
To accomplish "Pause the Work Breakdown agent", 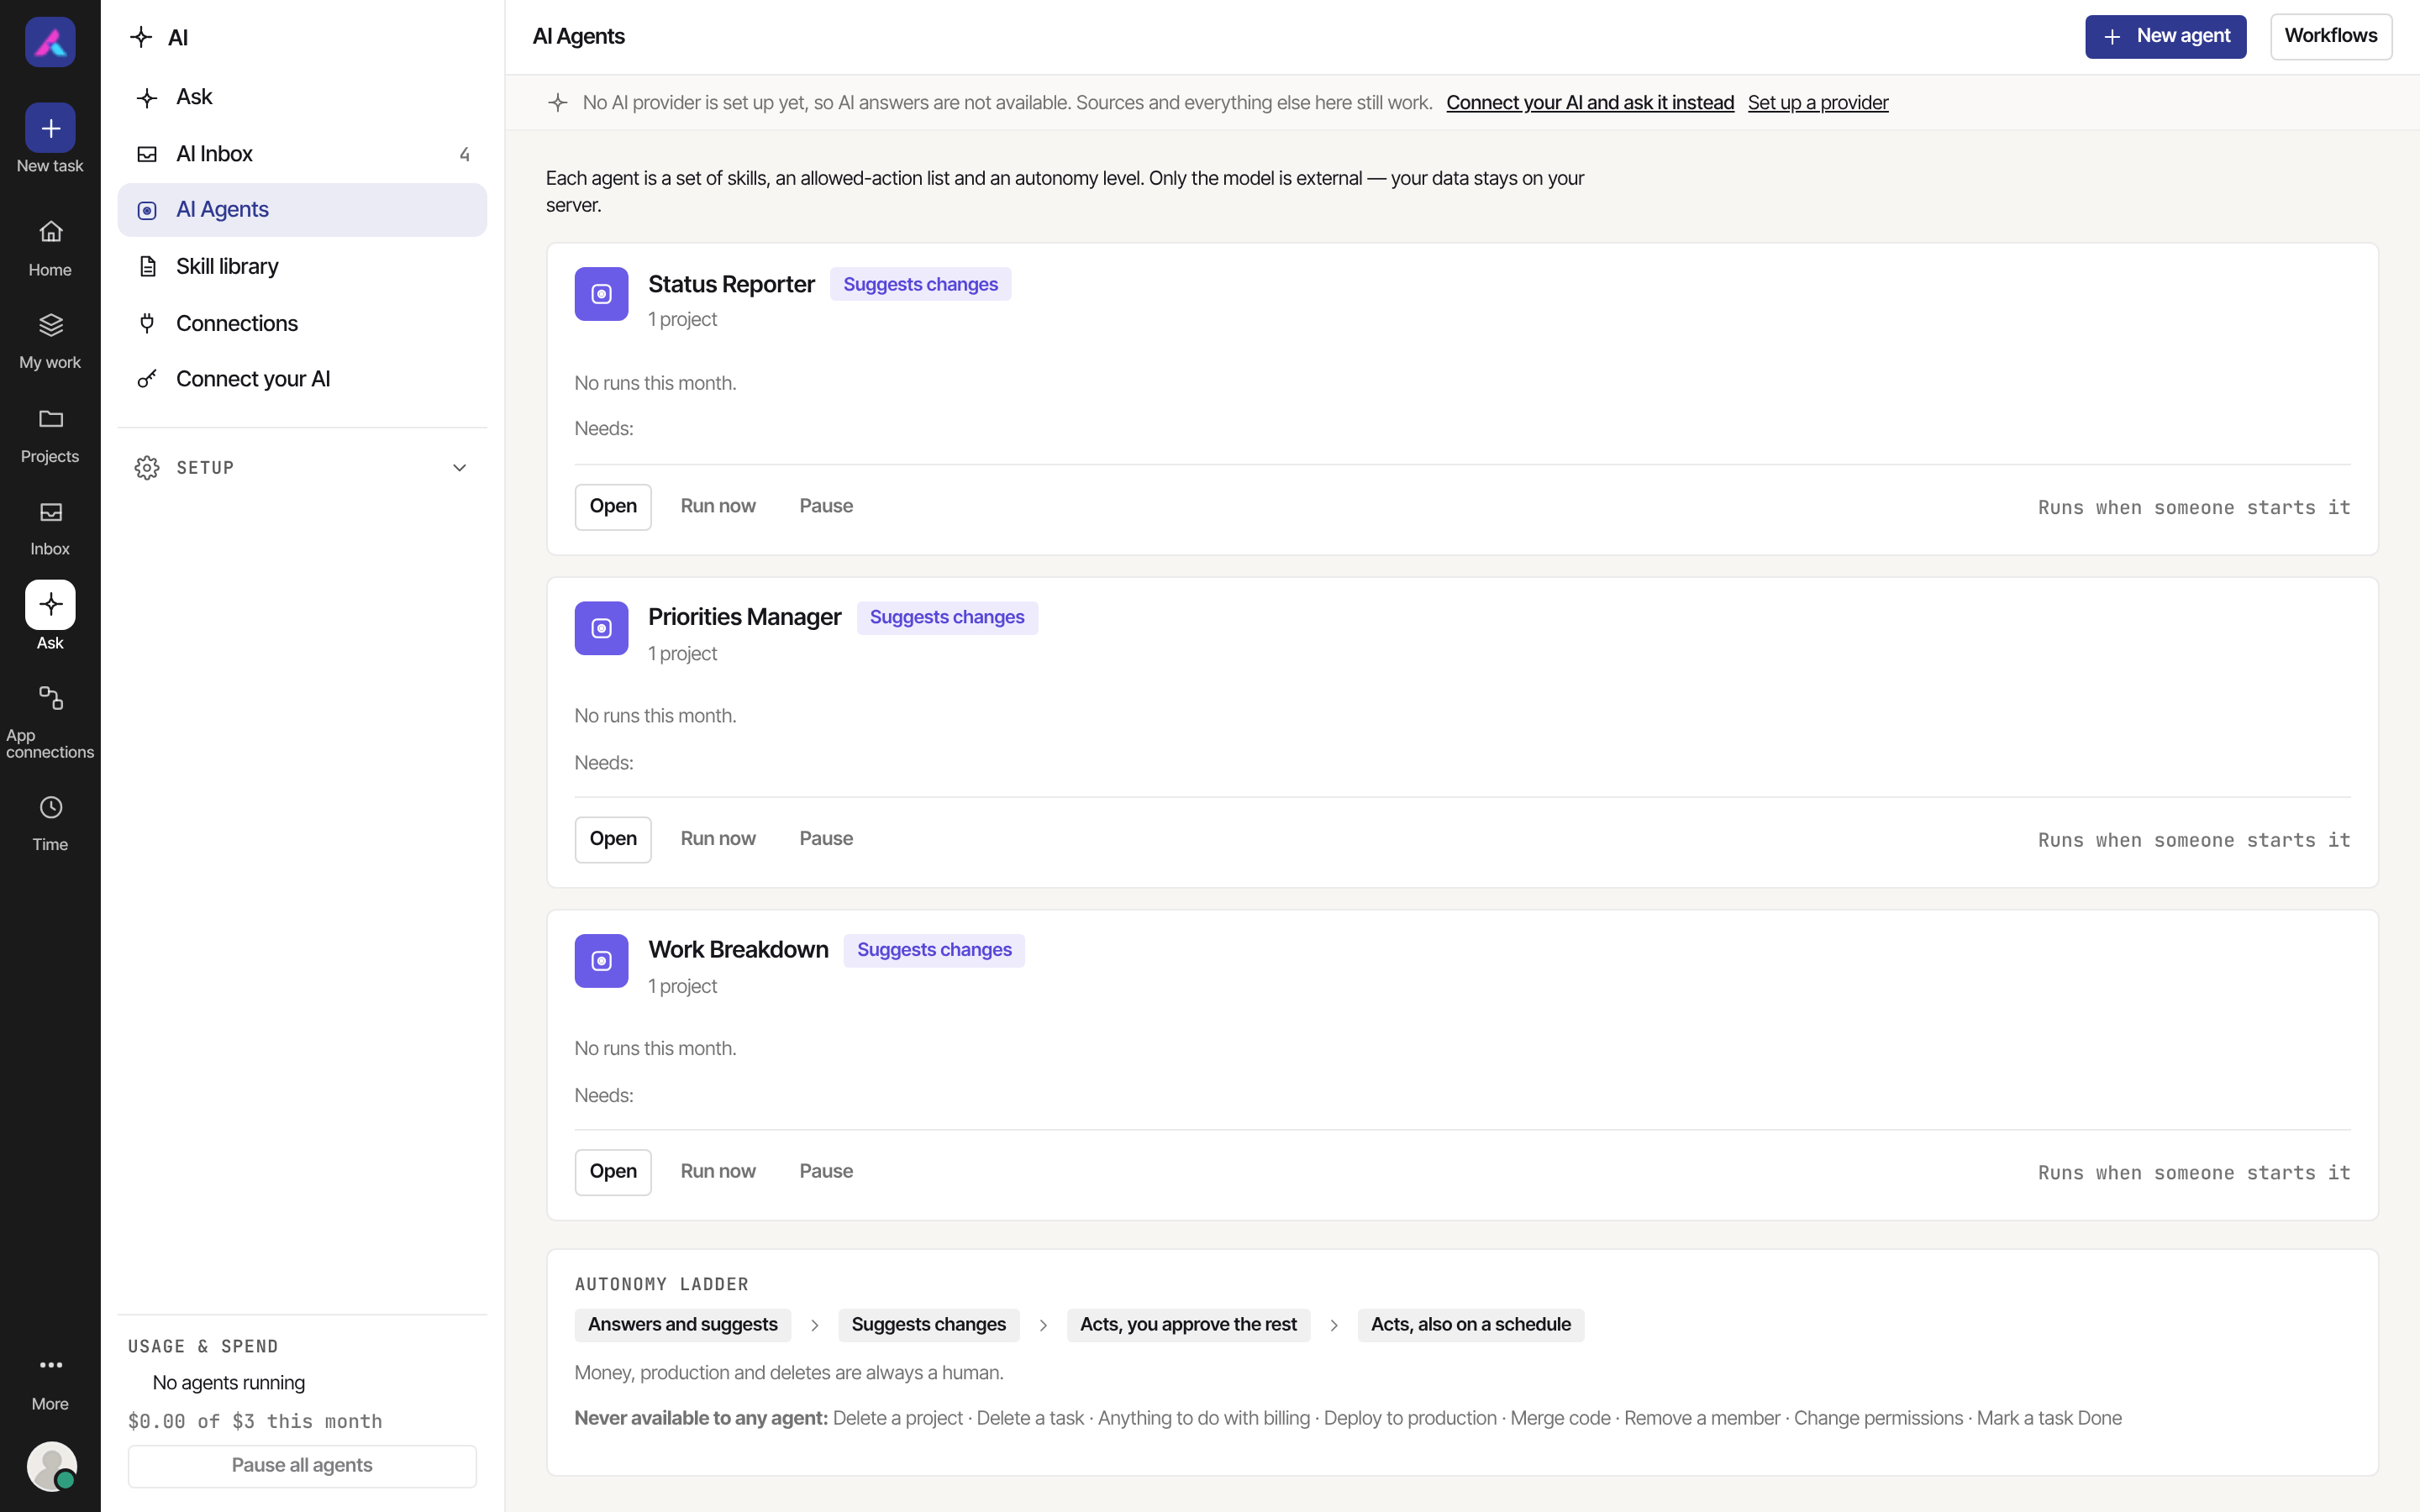I will coord(826,1172).
